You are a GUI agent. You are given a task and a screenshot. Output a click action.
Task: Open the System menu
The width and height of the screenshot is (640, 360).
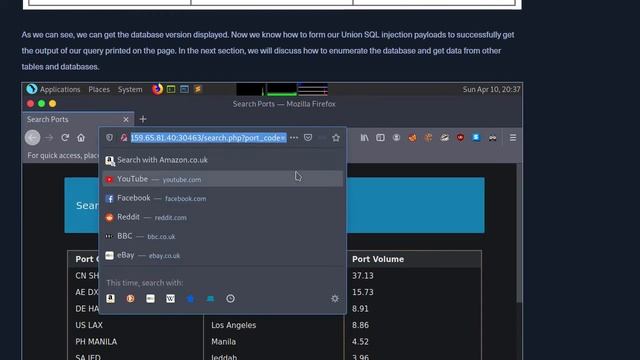(x=130, y=89)
